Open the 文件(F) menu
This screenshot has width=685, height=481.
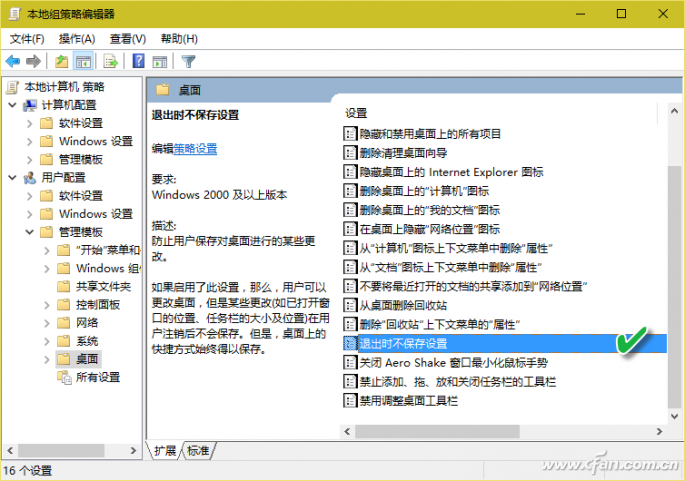[27, 39]
